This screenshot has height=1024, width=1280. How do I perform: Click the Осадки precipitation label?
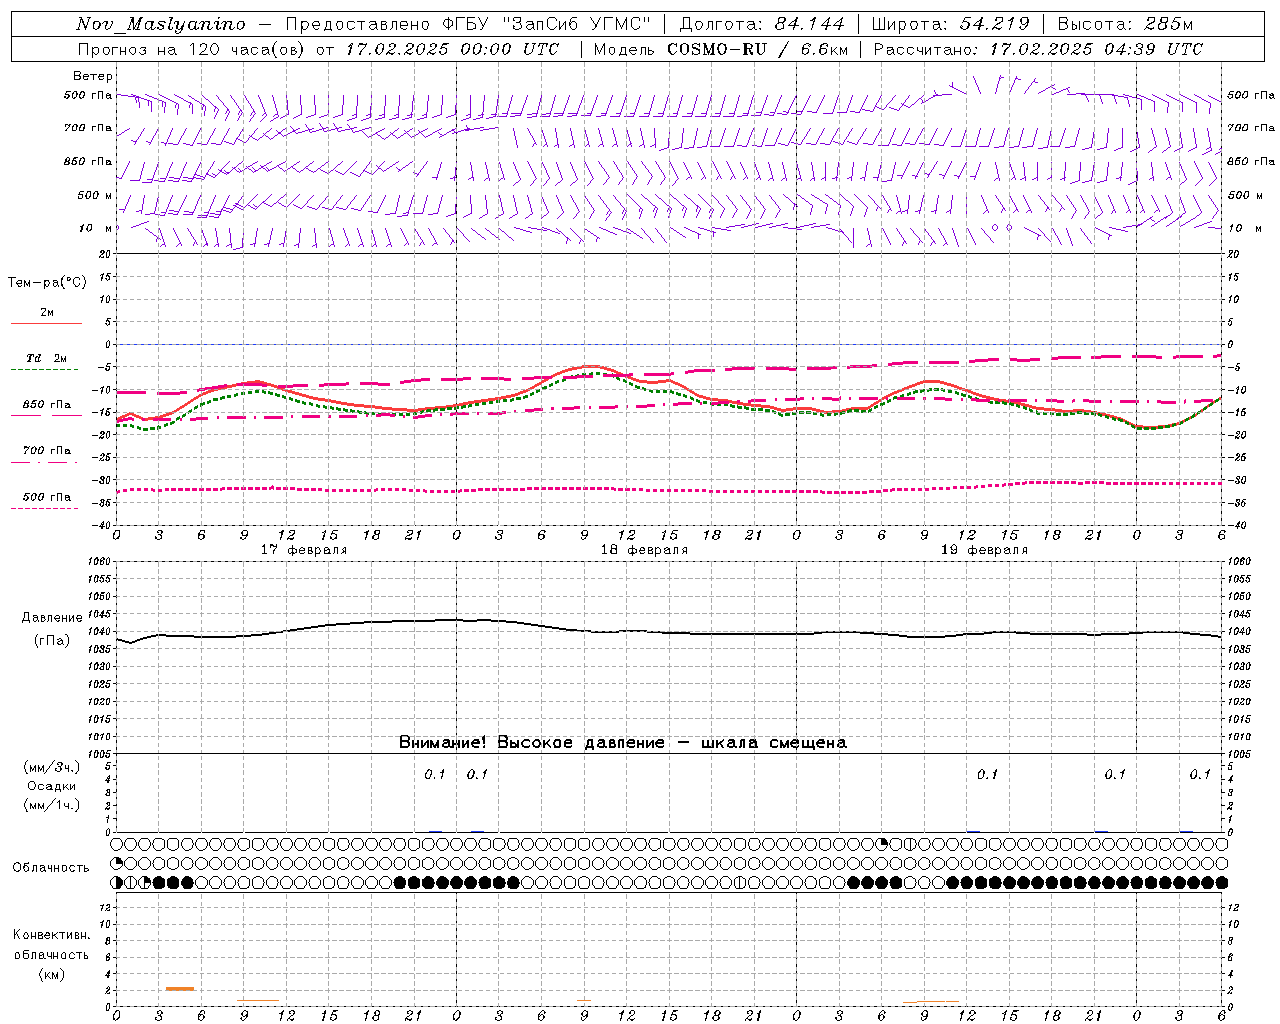click(51, 786)
